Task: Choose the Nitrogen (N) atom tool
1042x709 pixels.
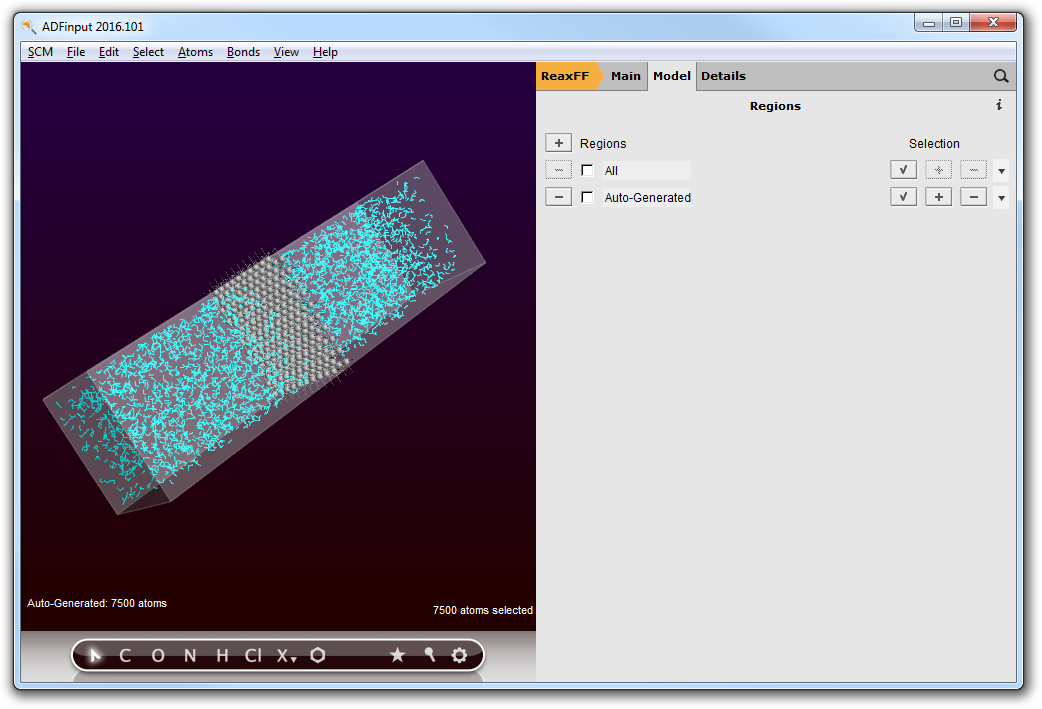Action: (x=190, y=656)
